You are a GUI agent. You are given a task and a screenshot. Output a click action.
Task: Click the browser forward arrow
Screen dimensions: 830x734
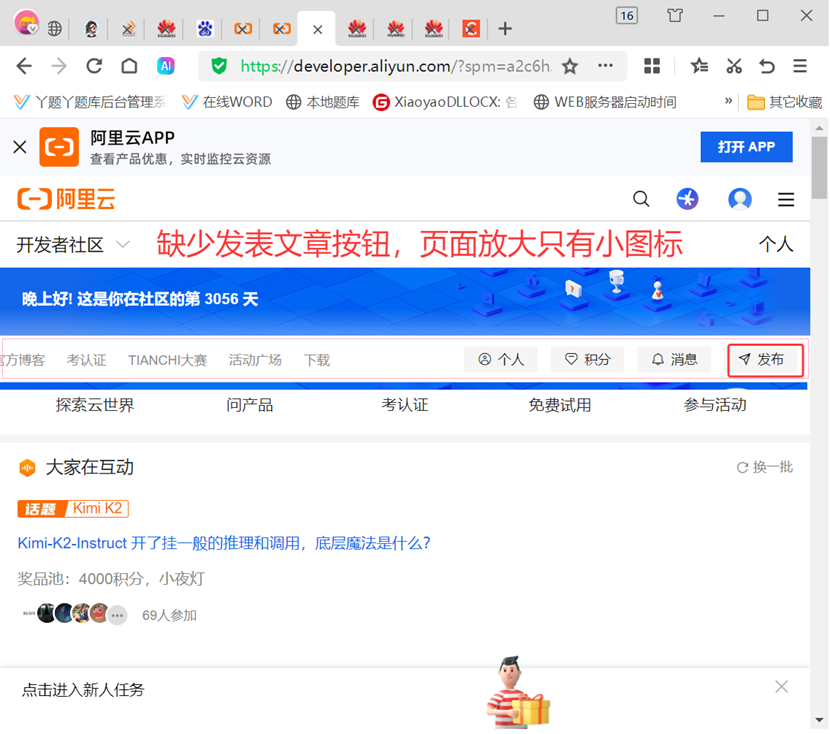pos(59,66)
